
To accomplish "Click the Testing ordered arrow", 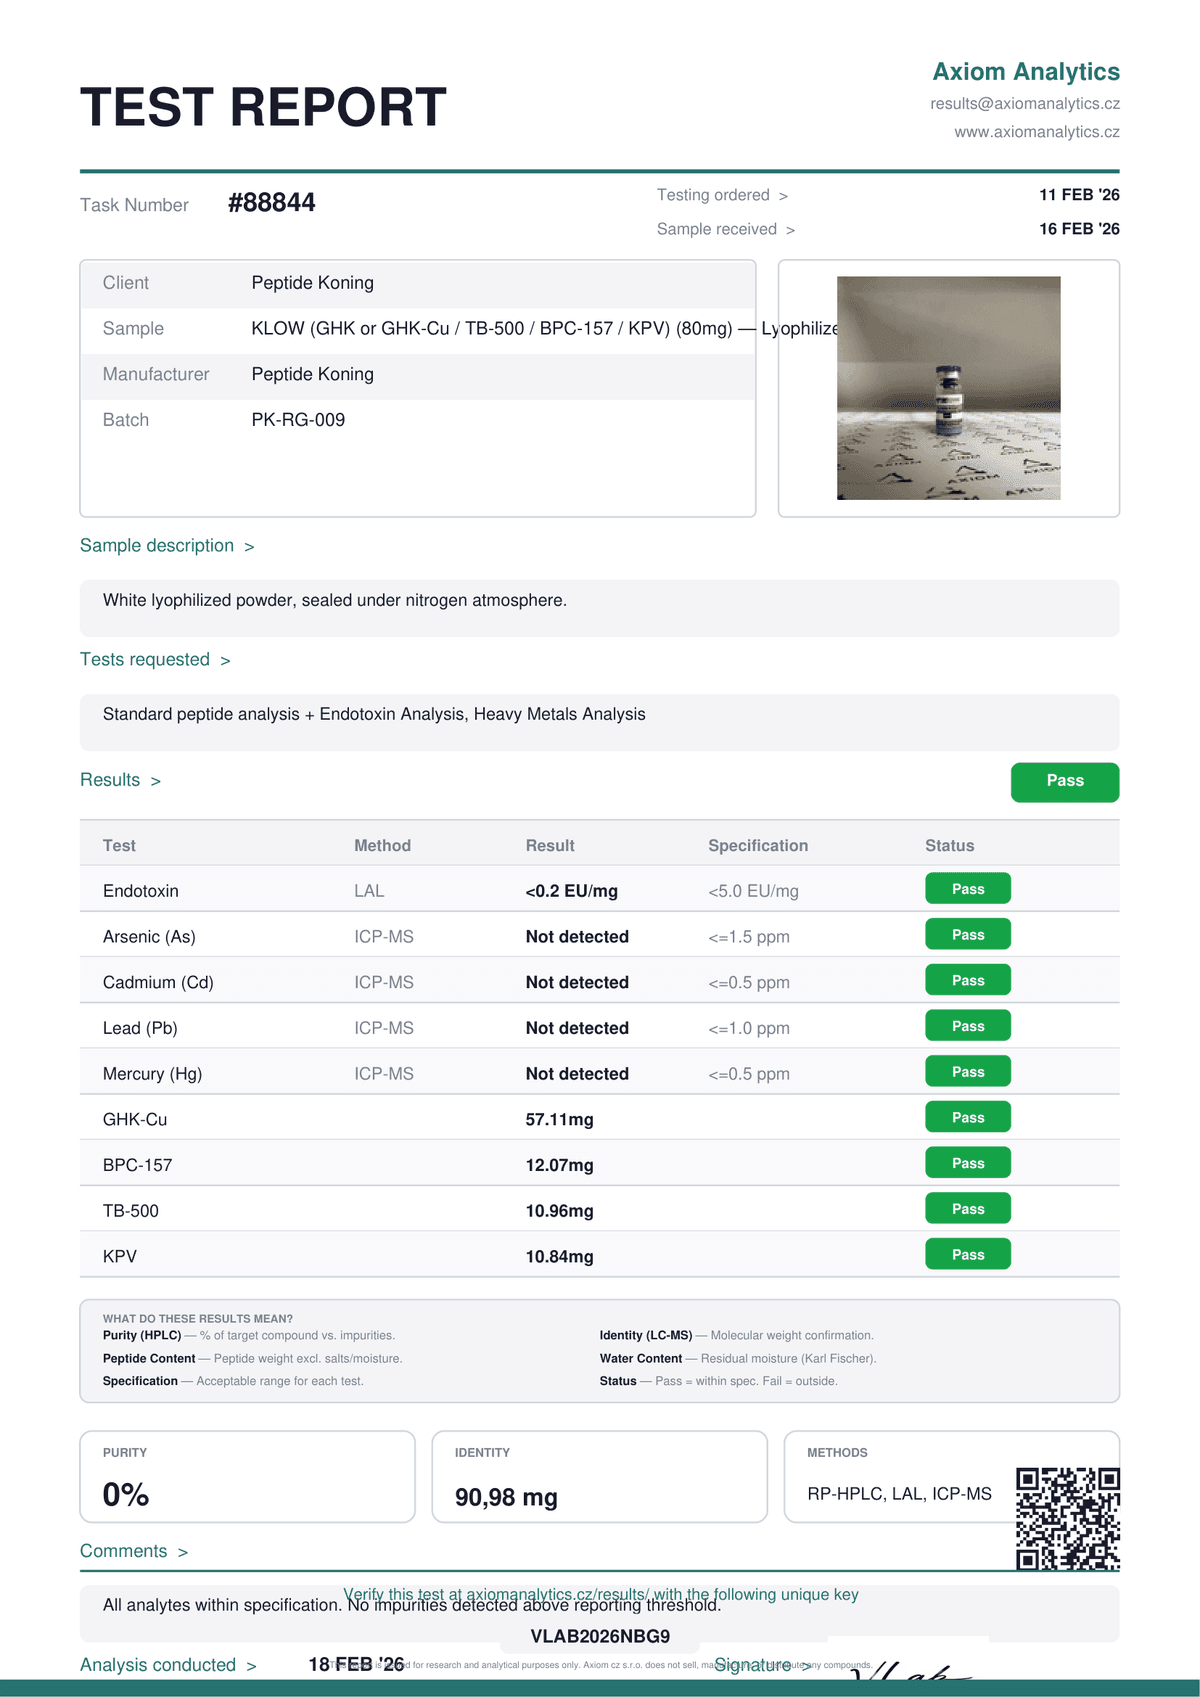I will pyautogui.click(x=783, y=196).
